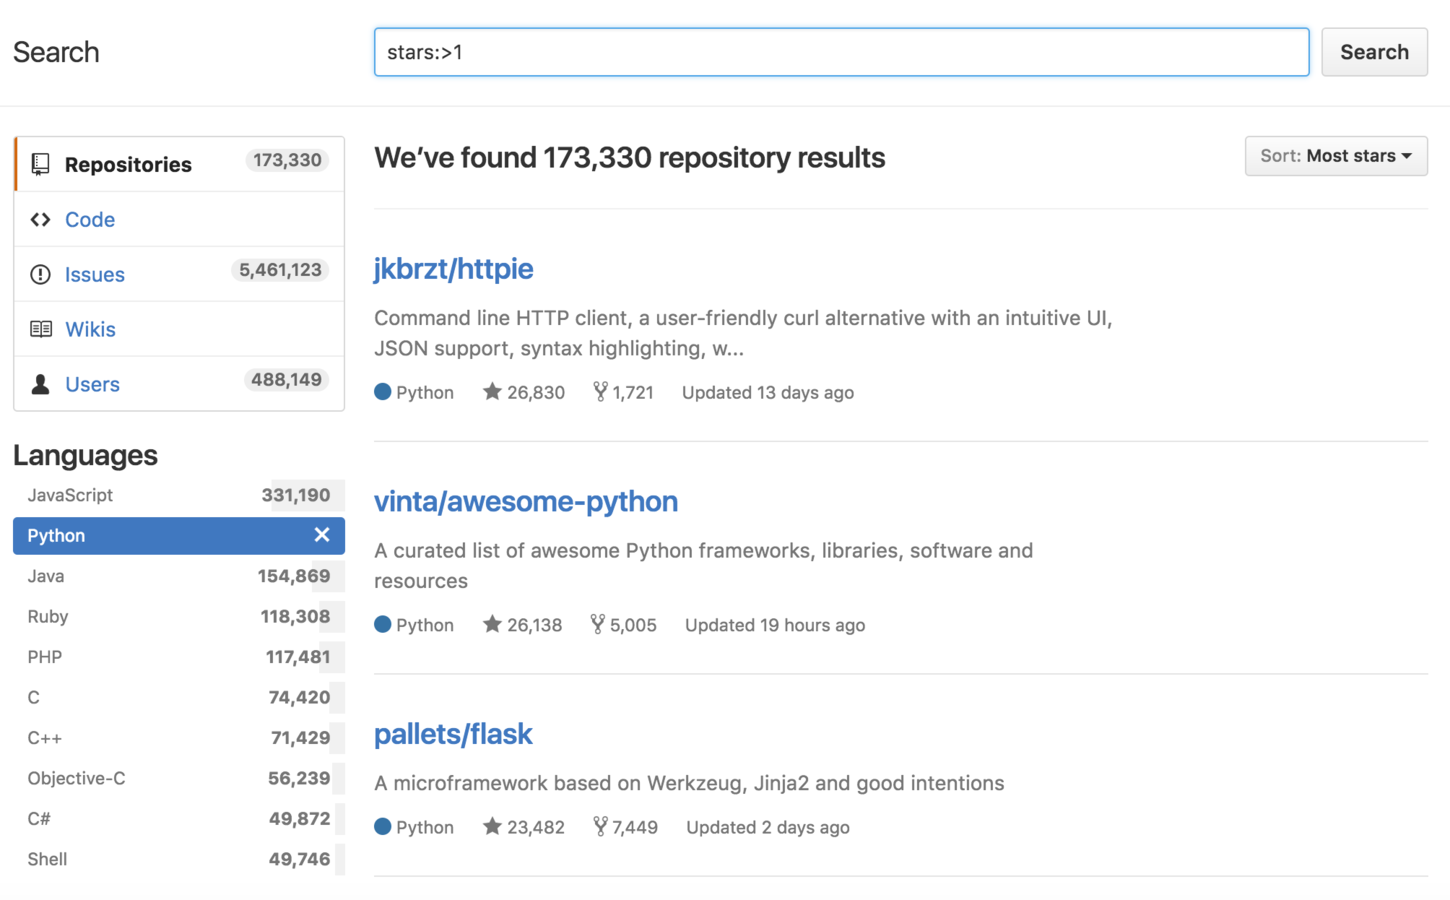The image size is (1450, 900).
Task: Click the flask microframework description text
Action: [689, 783]
